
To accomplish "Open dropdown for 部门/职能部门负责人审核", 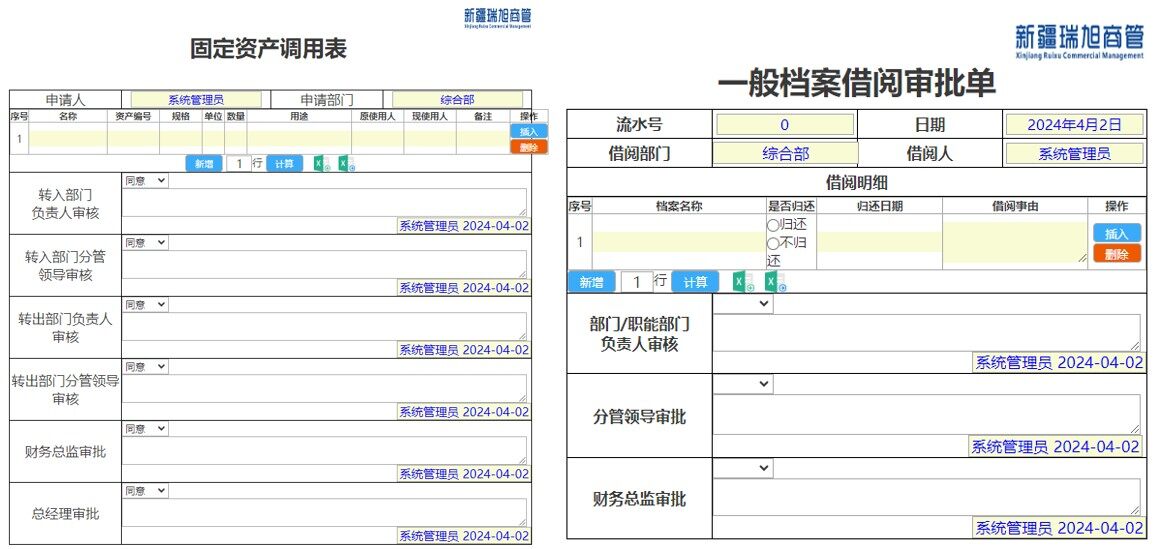I will pyautogui.click(x=743, y=304).
